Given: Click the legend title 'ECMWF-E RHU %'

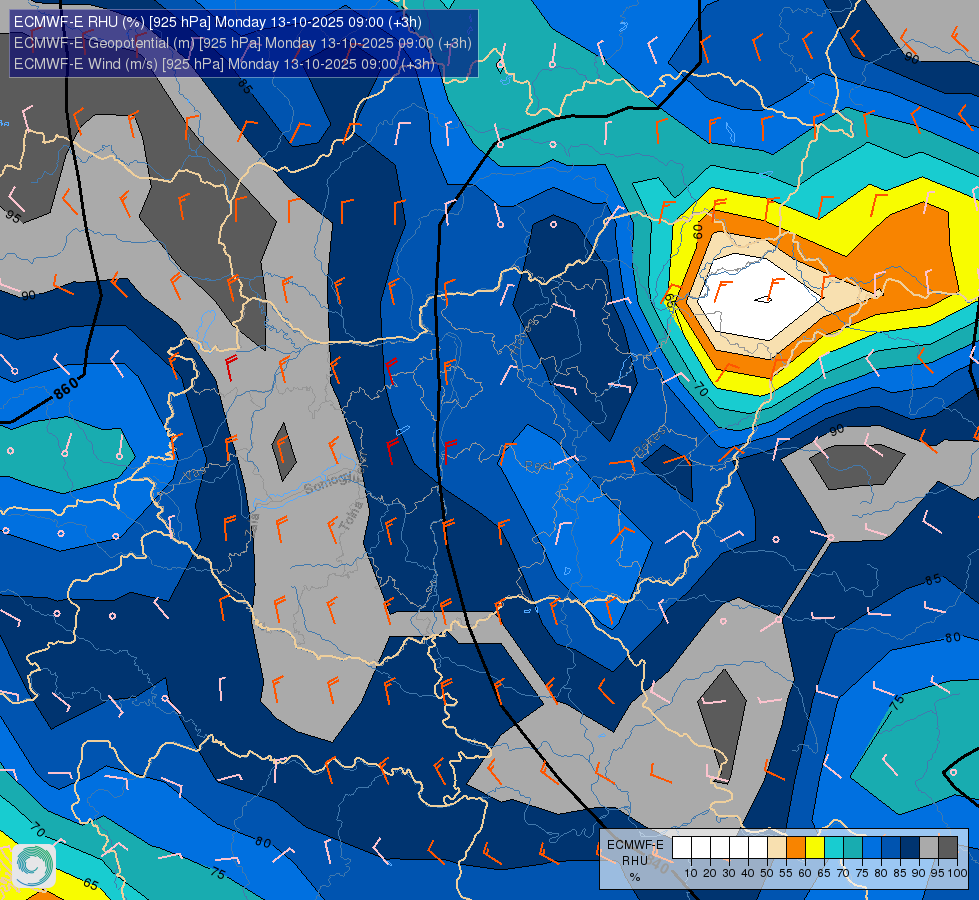Looking at the screenshot, I should pos(635,861).
